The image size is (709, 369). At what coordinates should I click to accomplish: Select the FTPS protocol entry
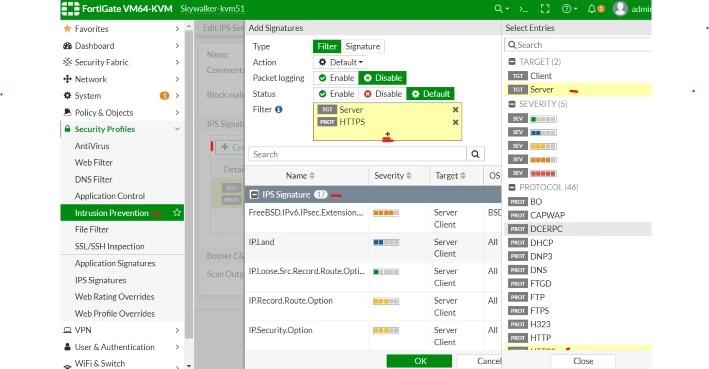(577, 311)
